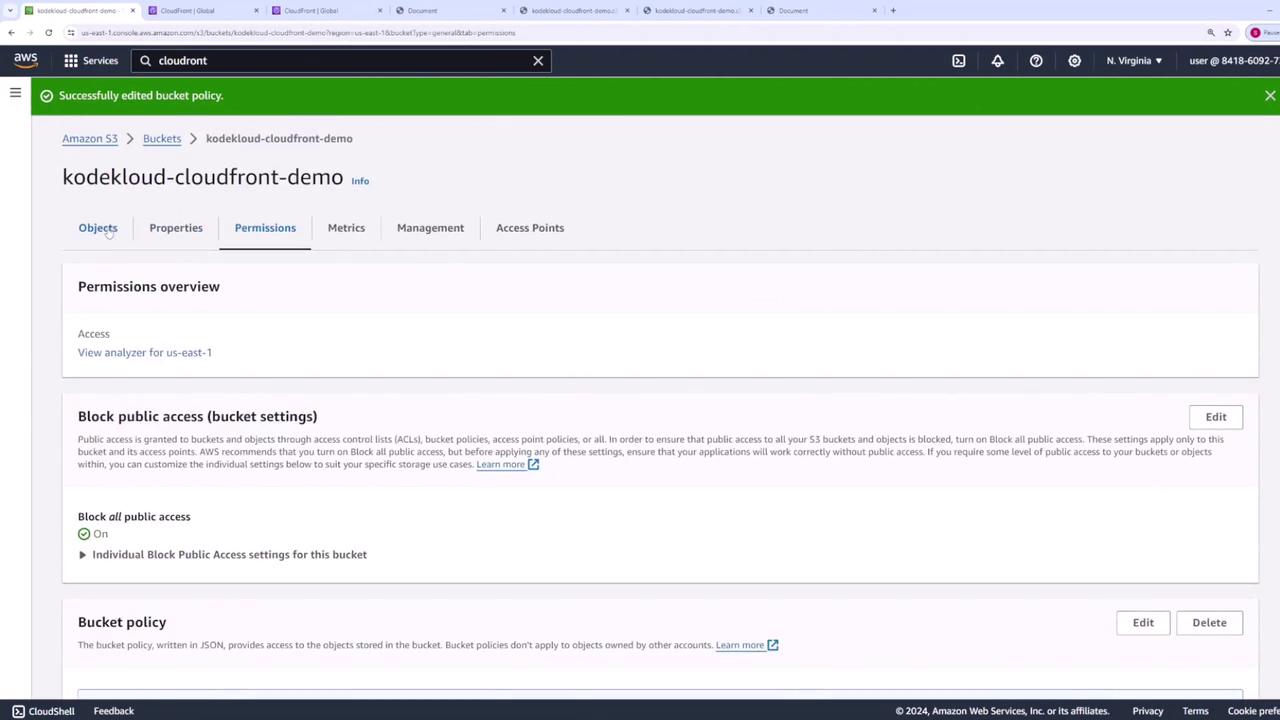1280x720 pixels.
Task: Switch to the Properties tab
Action: [176, 228]
